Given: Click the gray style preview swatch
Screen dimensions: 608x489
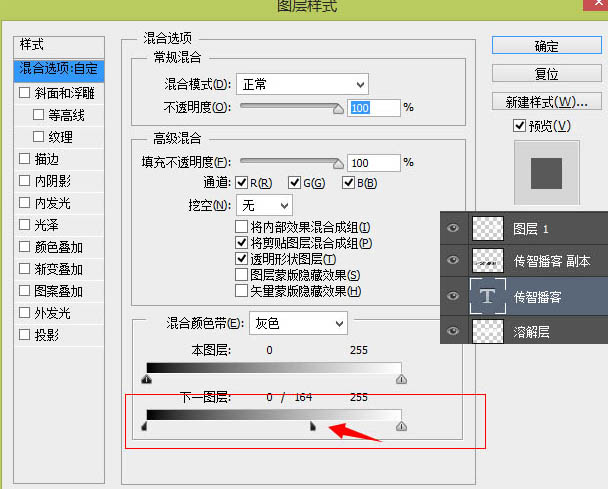Looking at the screenshot, I should (x=547, y=173).
